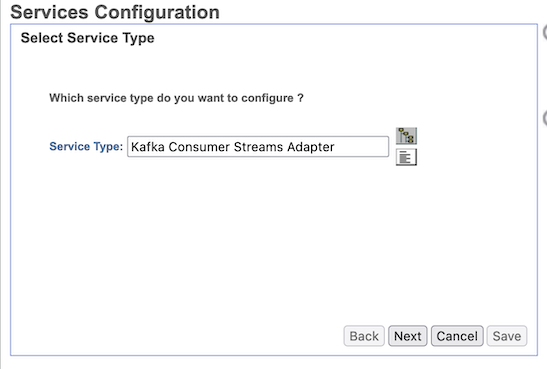This screenshot has width=547, height=369.
Task: Click the partial round icon beside the question text
Action: click(x=545, y=118)
